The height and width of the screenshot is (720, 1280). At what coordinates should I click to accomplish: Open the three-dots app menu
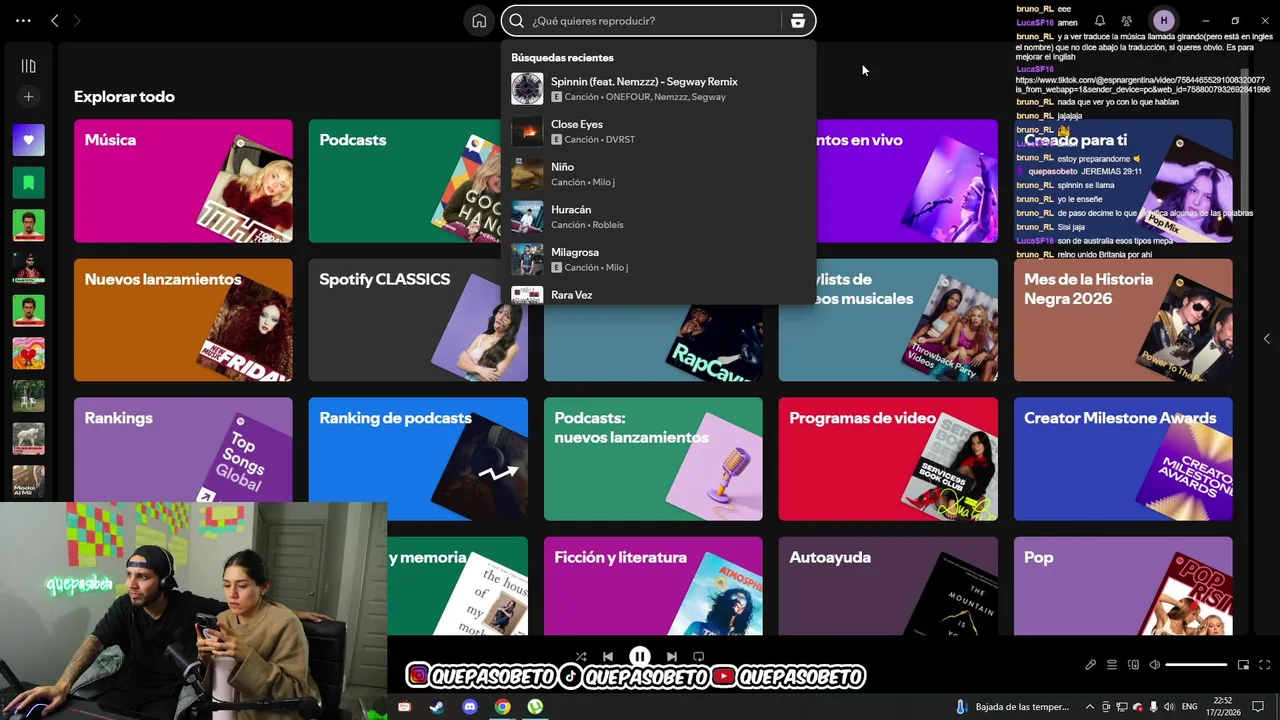click(x=23, y=20)
